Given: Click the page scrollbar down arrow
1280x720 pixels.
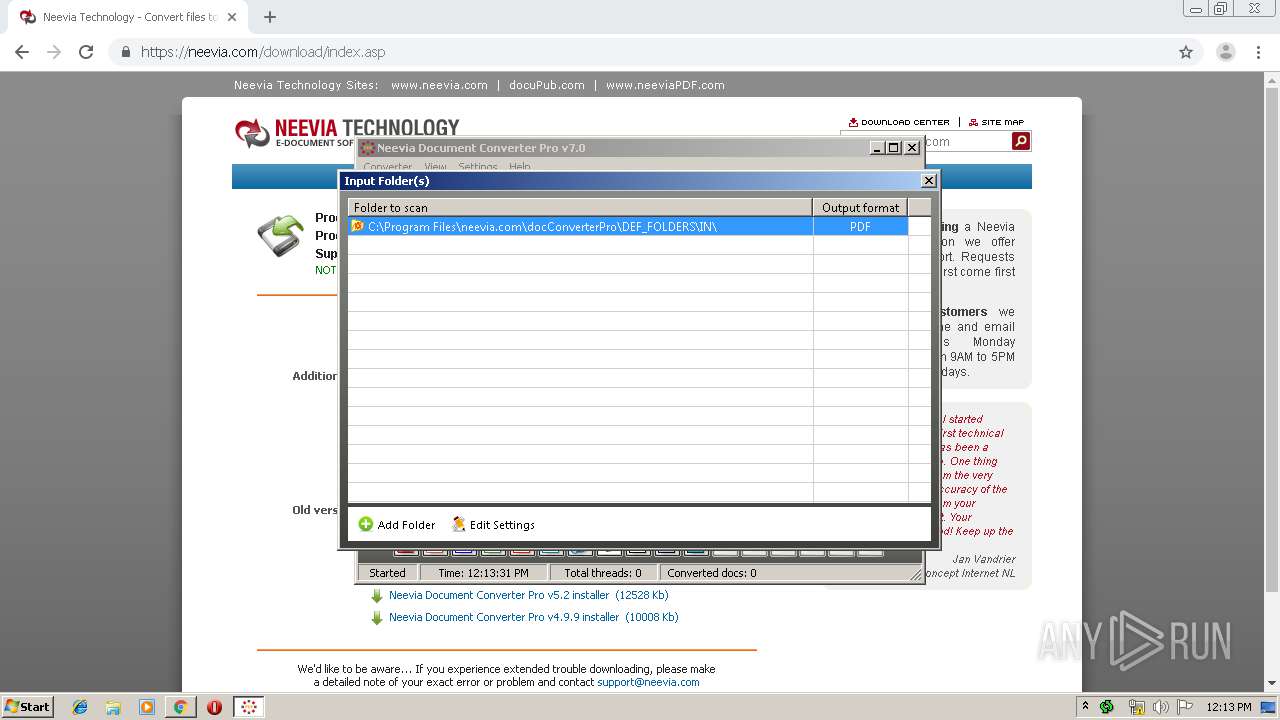Looking at the screenshot, I should click(1271, 684).
